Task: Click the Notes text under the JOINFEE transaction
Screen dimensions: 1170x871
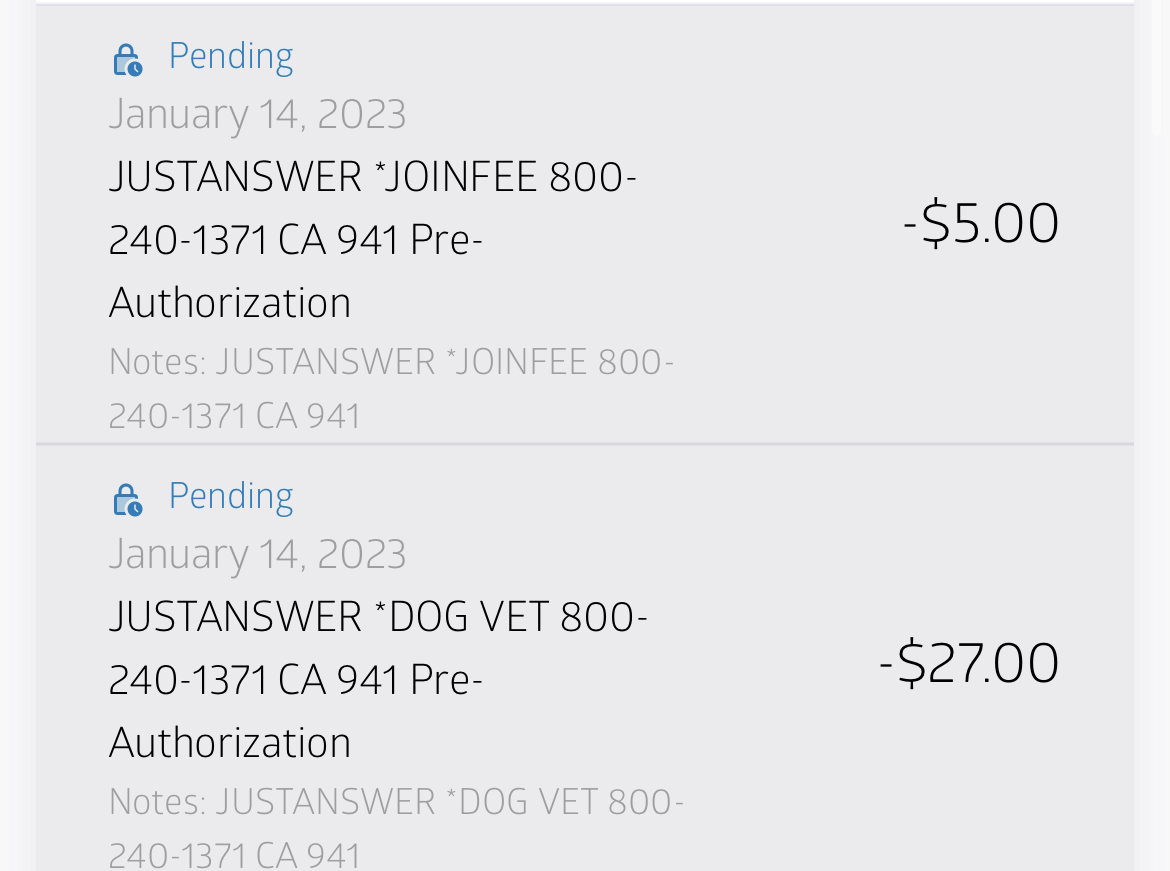Action: tap(390, 387)
